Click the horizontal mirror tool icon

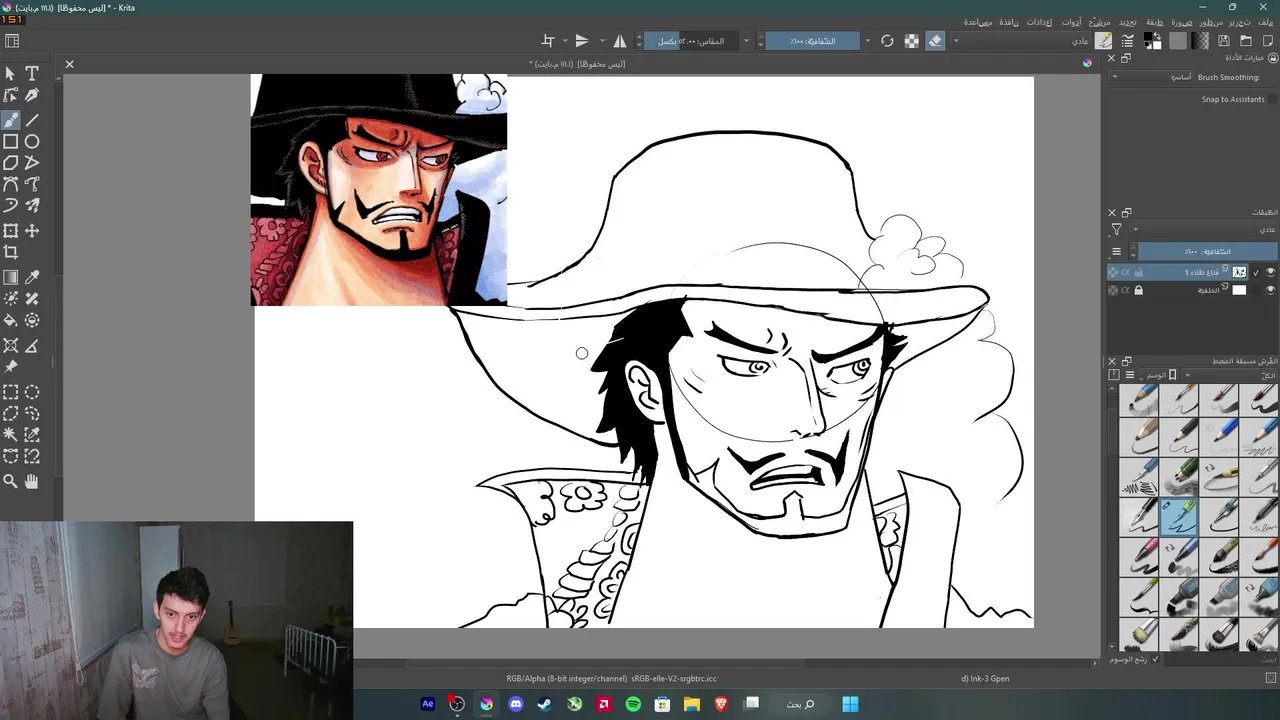coord(620,41)
